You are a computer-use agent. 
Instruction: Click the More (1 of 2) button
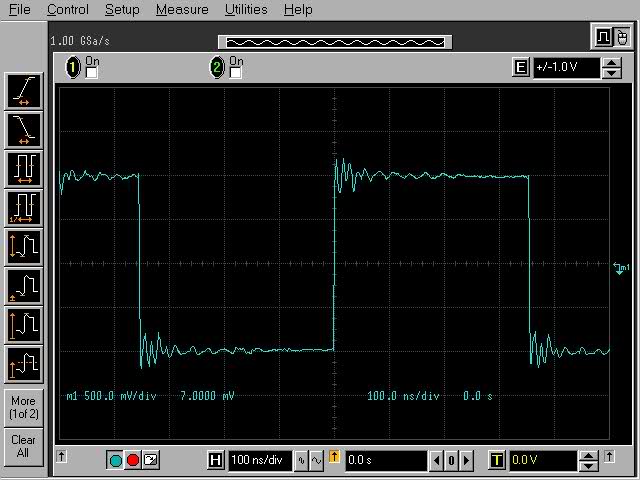click(x=24, y=407)
